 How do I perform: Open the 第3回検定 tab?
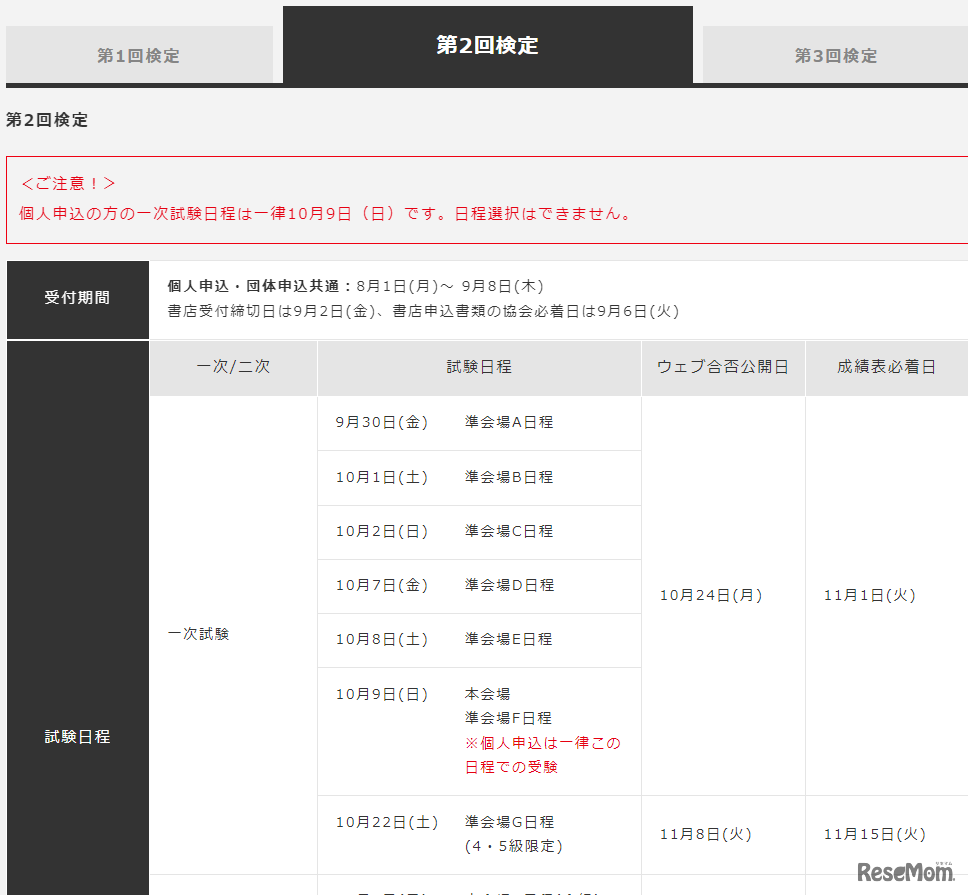(834, 53)
